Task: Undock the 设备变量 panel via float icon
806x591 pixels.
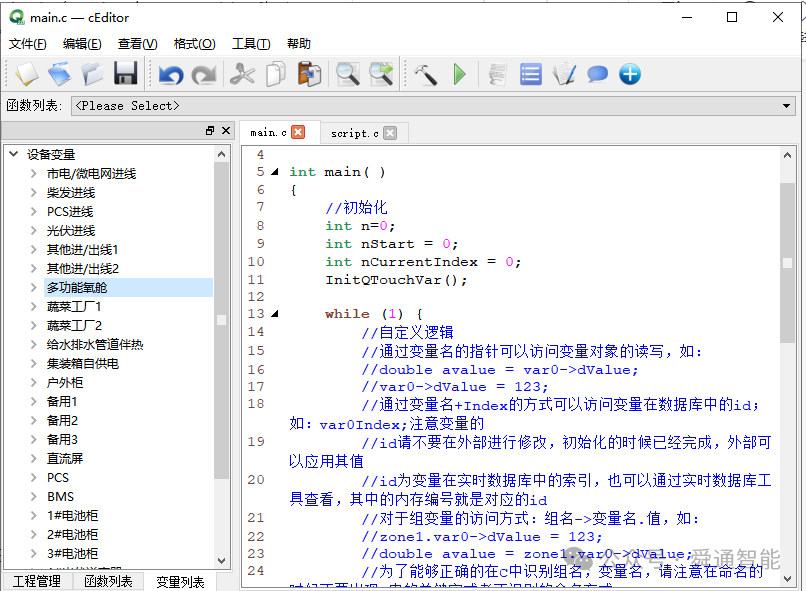Action: point(211,130)
